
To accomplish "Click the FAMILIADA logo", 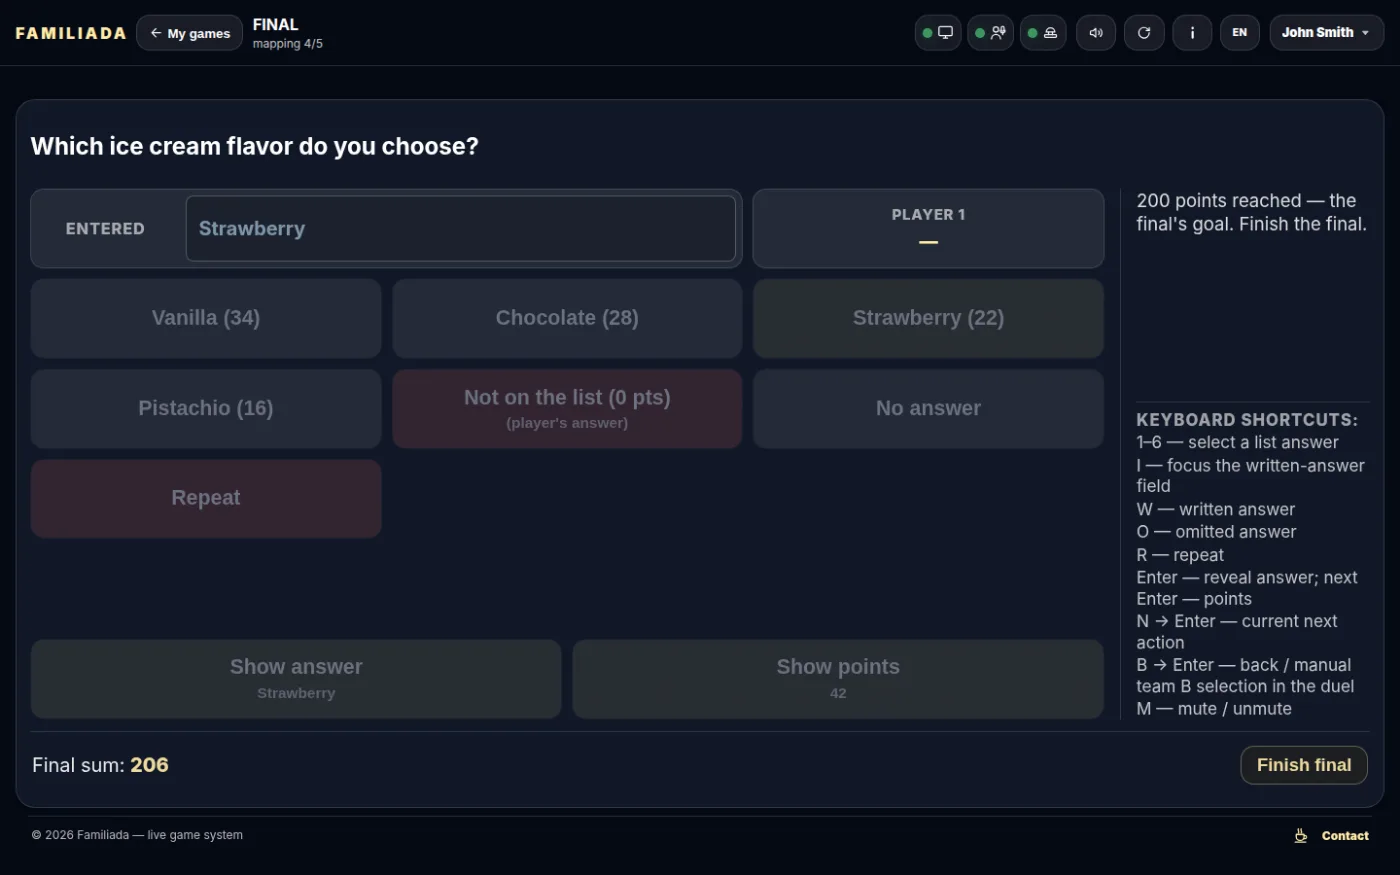I will click(x=71, y=33).
